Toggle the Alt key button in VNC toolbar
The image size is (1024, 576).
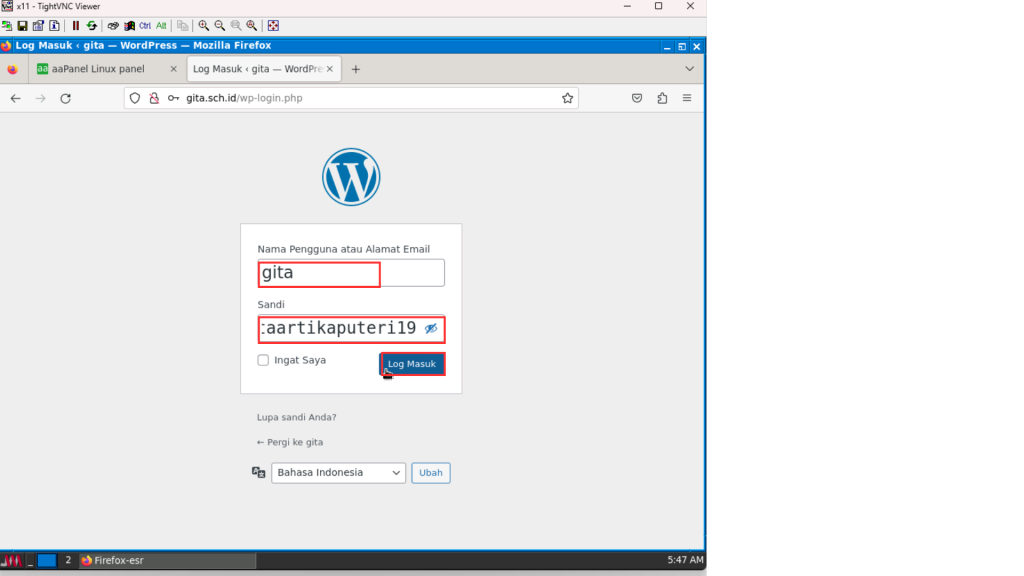(x=161, y=26)
